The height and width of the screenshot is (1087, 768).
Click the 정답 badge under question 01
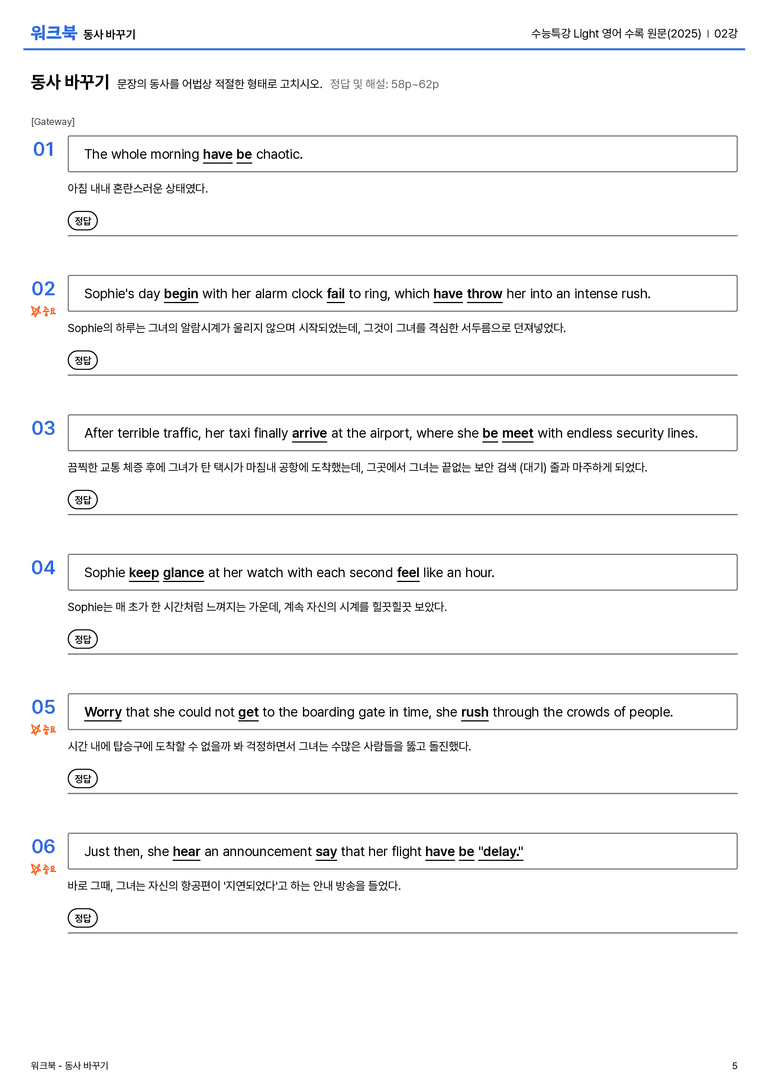click(82, 220)
